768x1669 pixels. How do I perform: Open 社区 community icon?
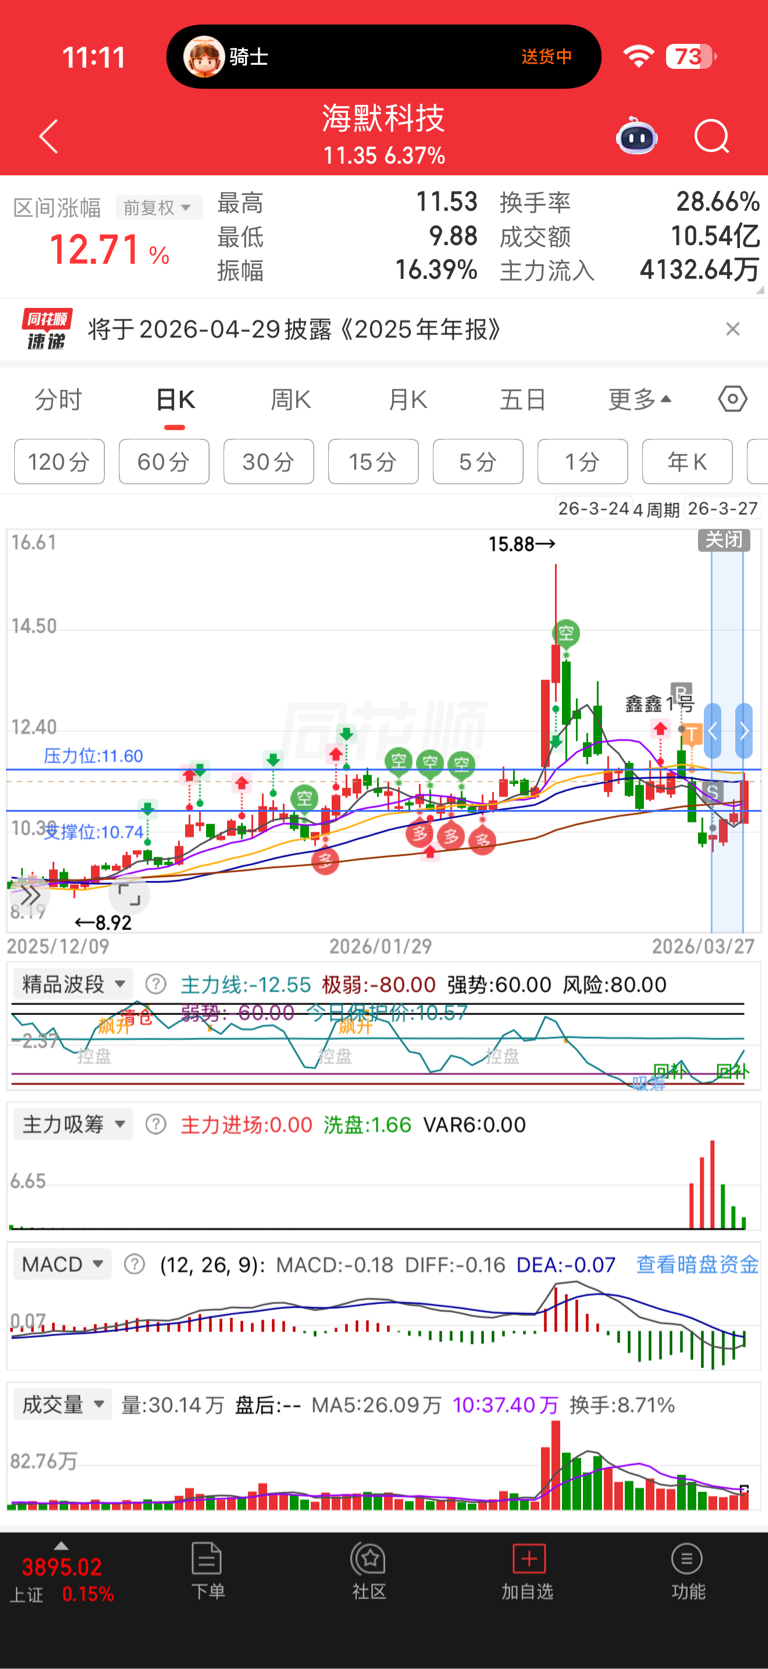368,1571
